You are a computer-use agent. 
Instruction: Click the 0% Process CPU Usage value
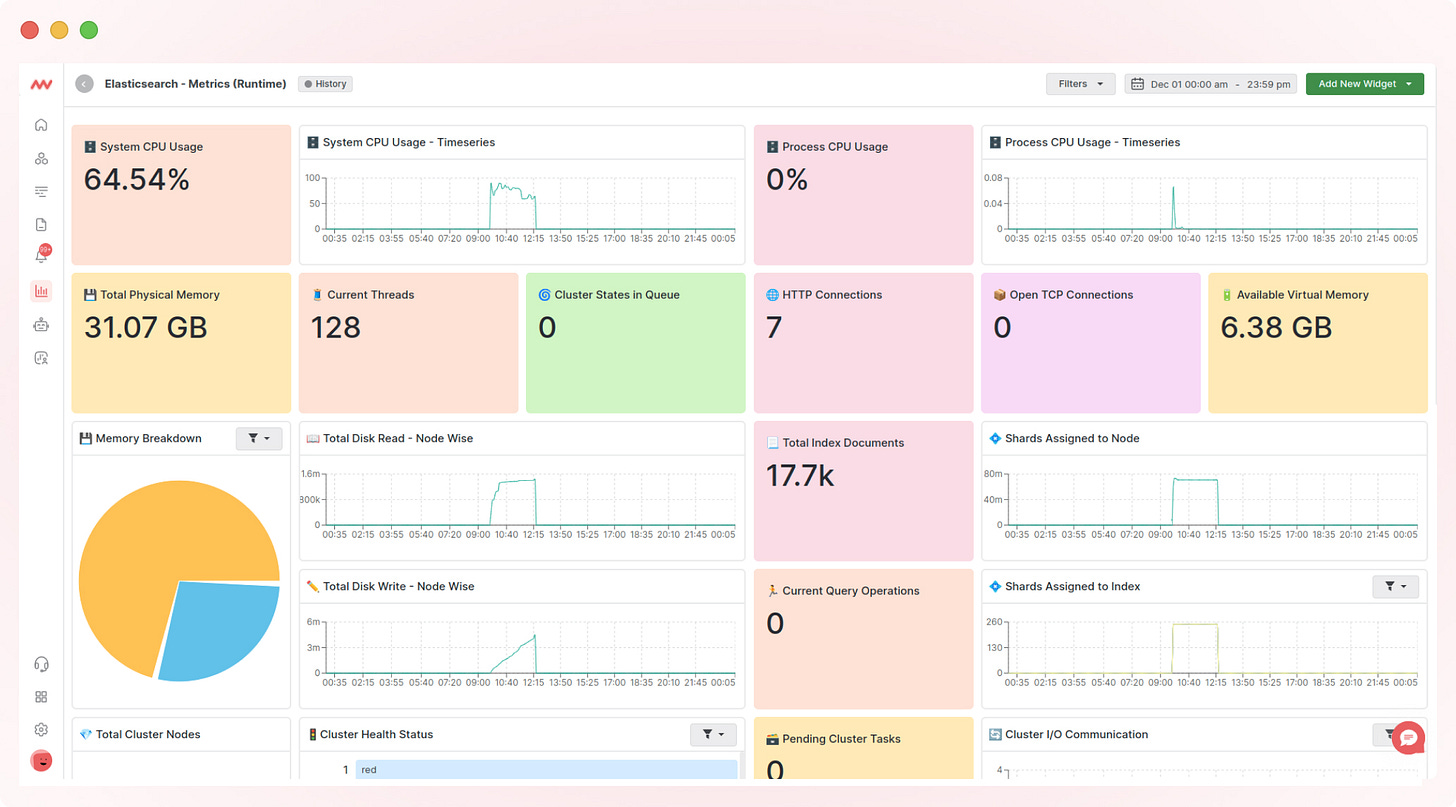pos(787,180)
